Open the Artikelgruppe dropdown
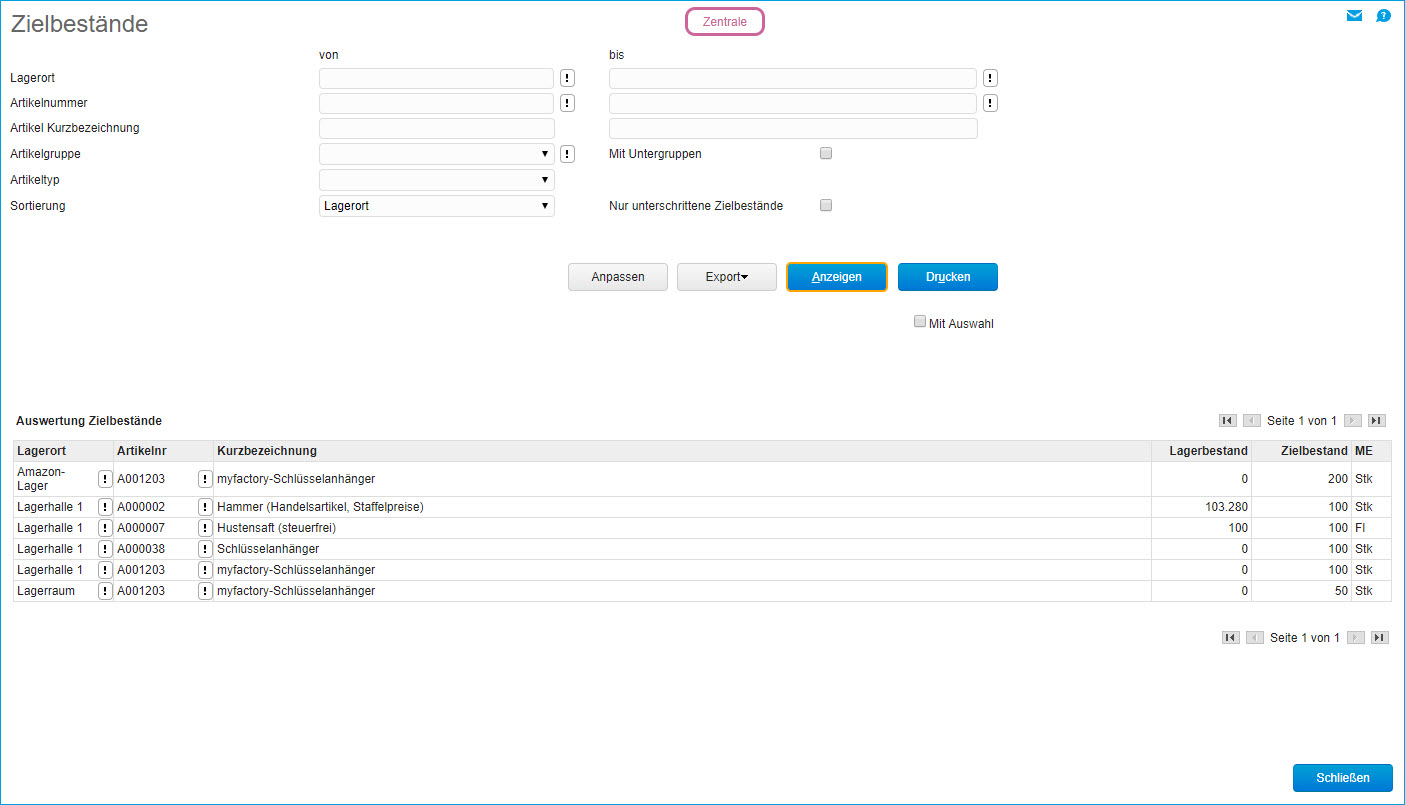Image resolution: width=1405 pixels, height=805 pixels. (x=436, y=154)
